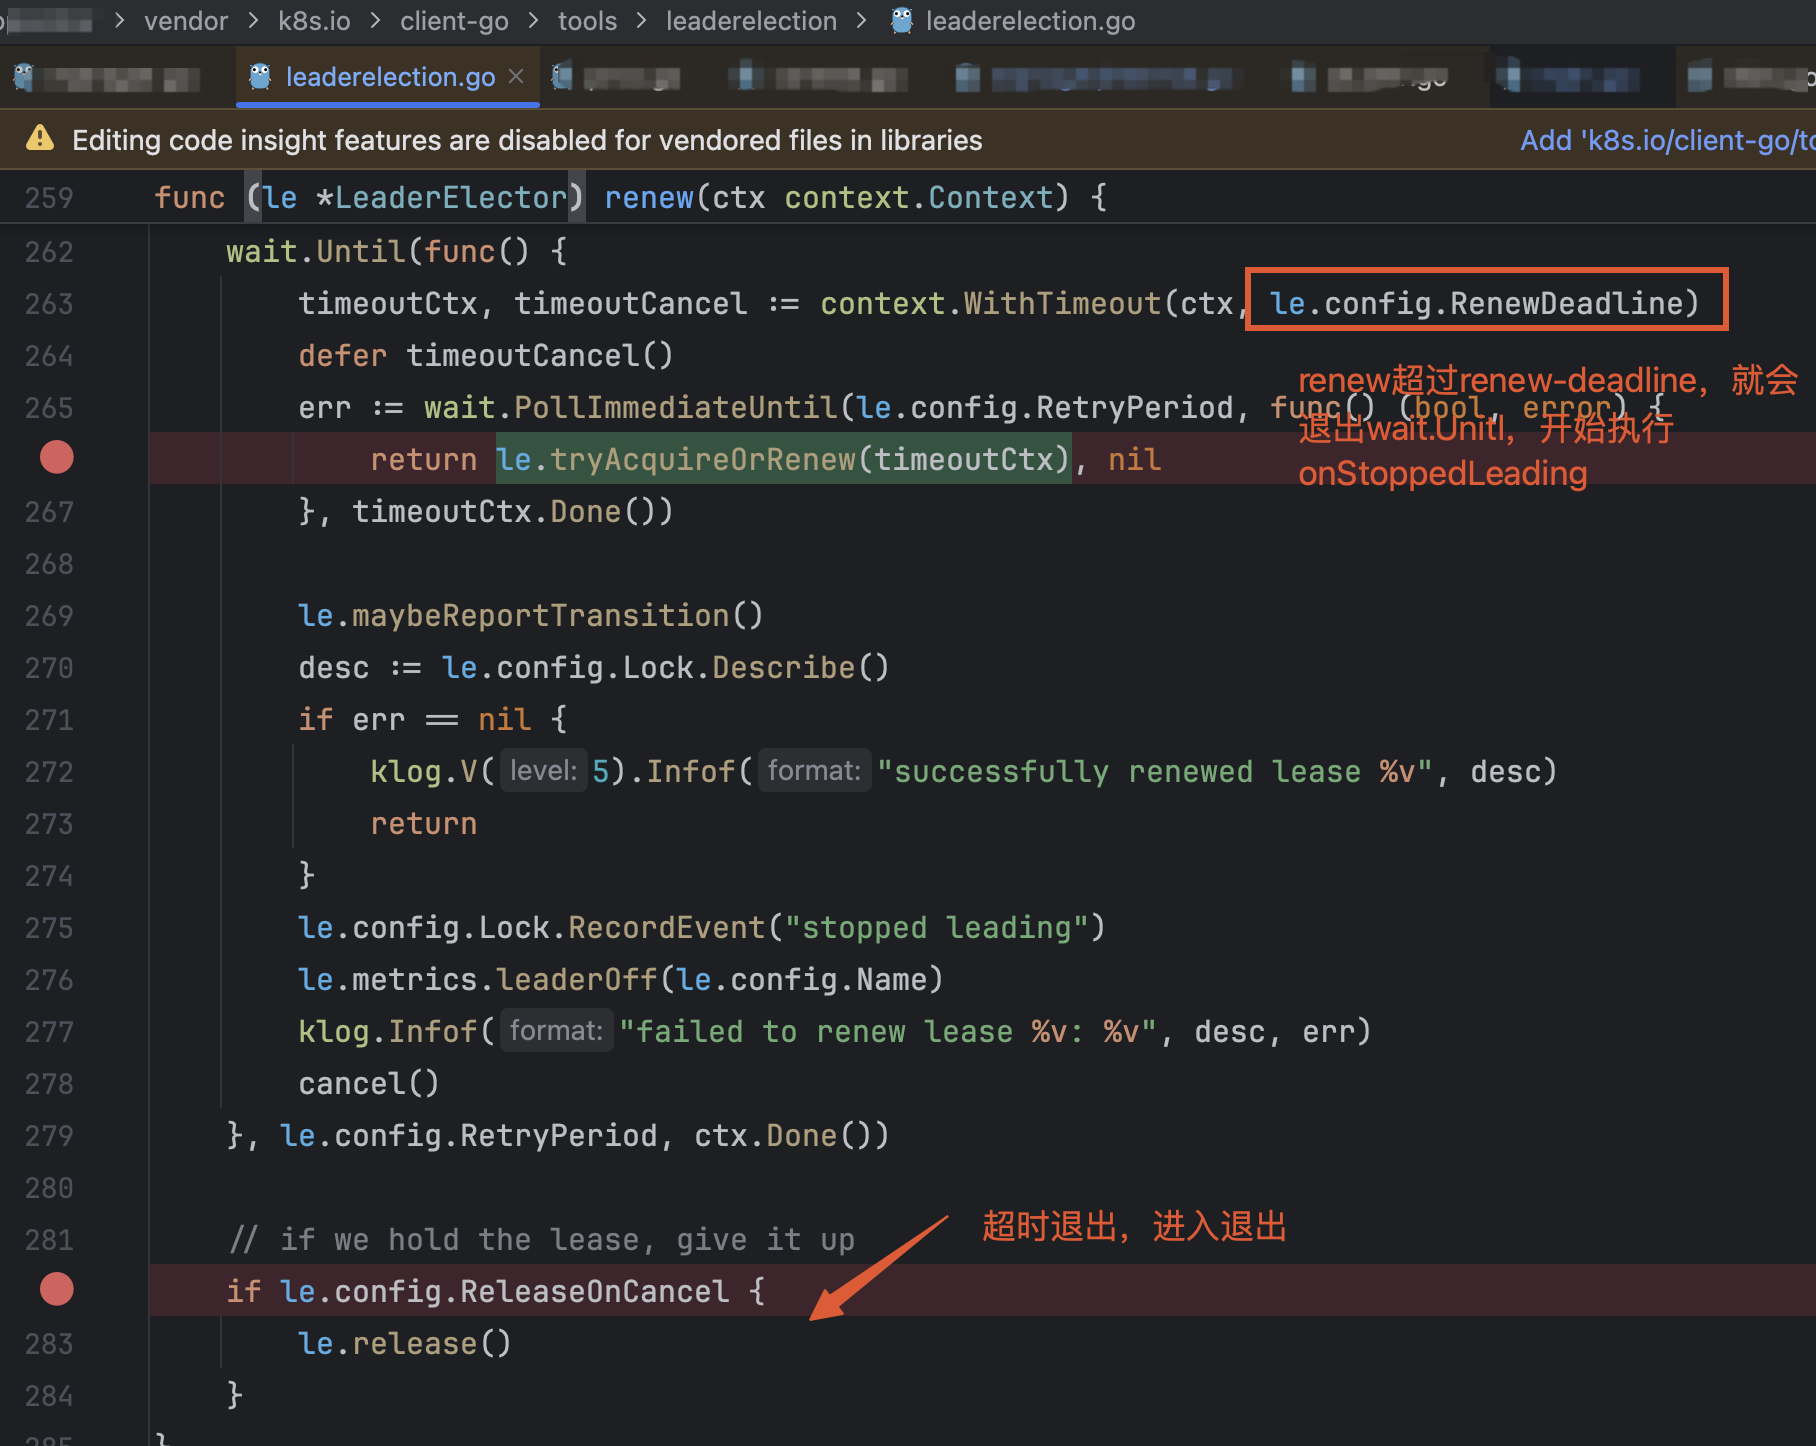Click the yellow warning icon in the notification banner

click(x=40, y=138)
